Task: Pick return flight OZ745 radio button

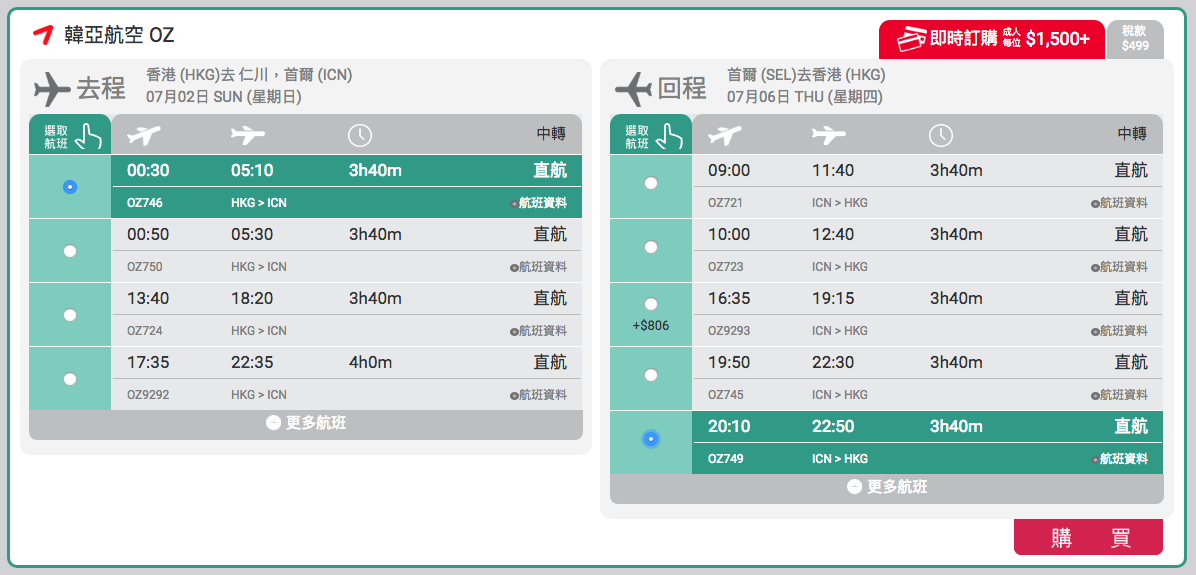Action: tap(651, 374)
